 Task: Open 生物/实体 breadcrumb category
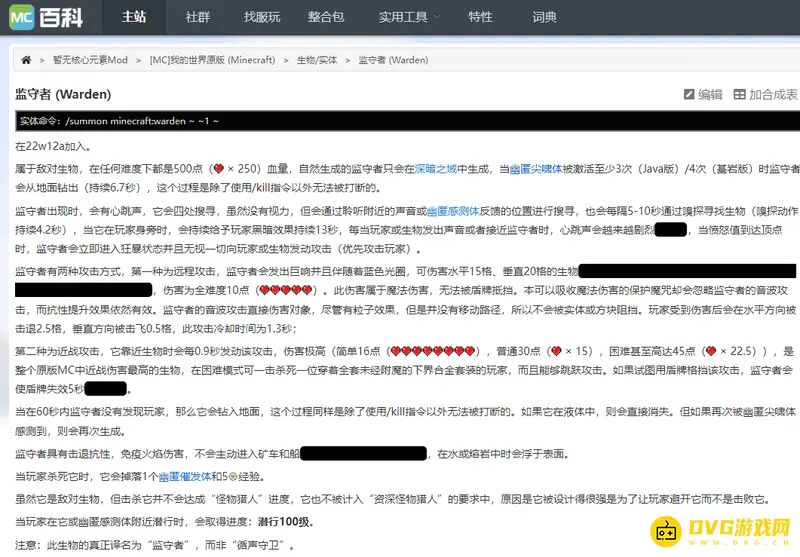pos(317,60)
